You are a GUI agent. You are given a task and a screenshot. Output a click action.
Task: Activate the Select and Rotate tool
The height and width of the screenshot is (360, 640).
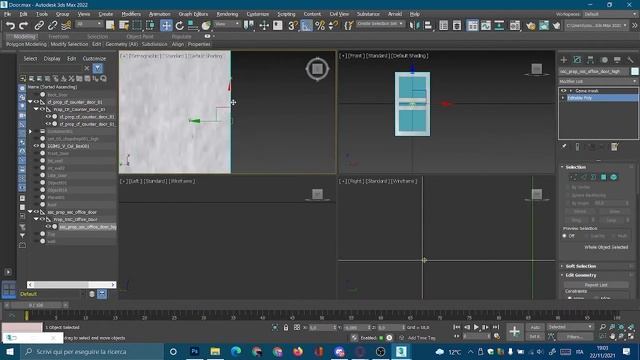(180, 26)
